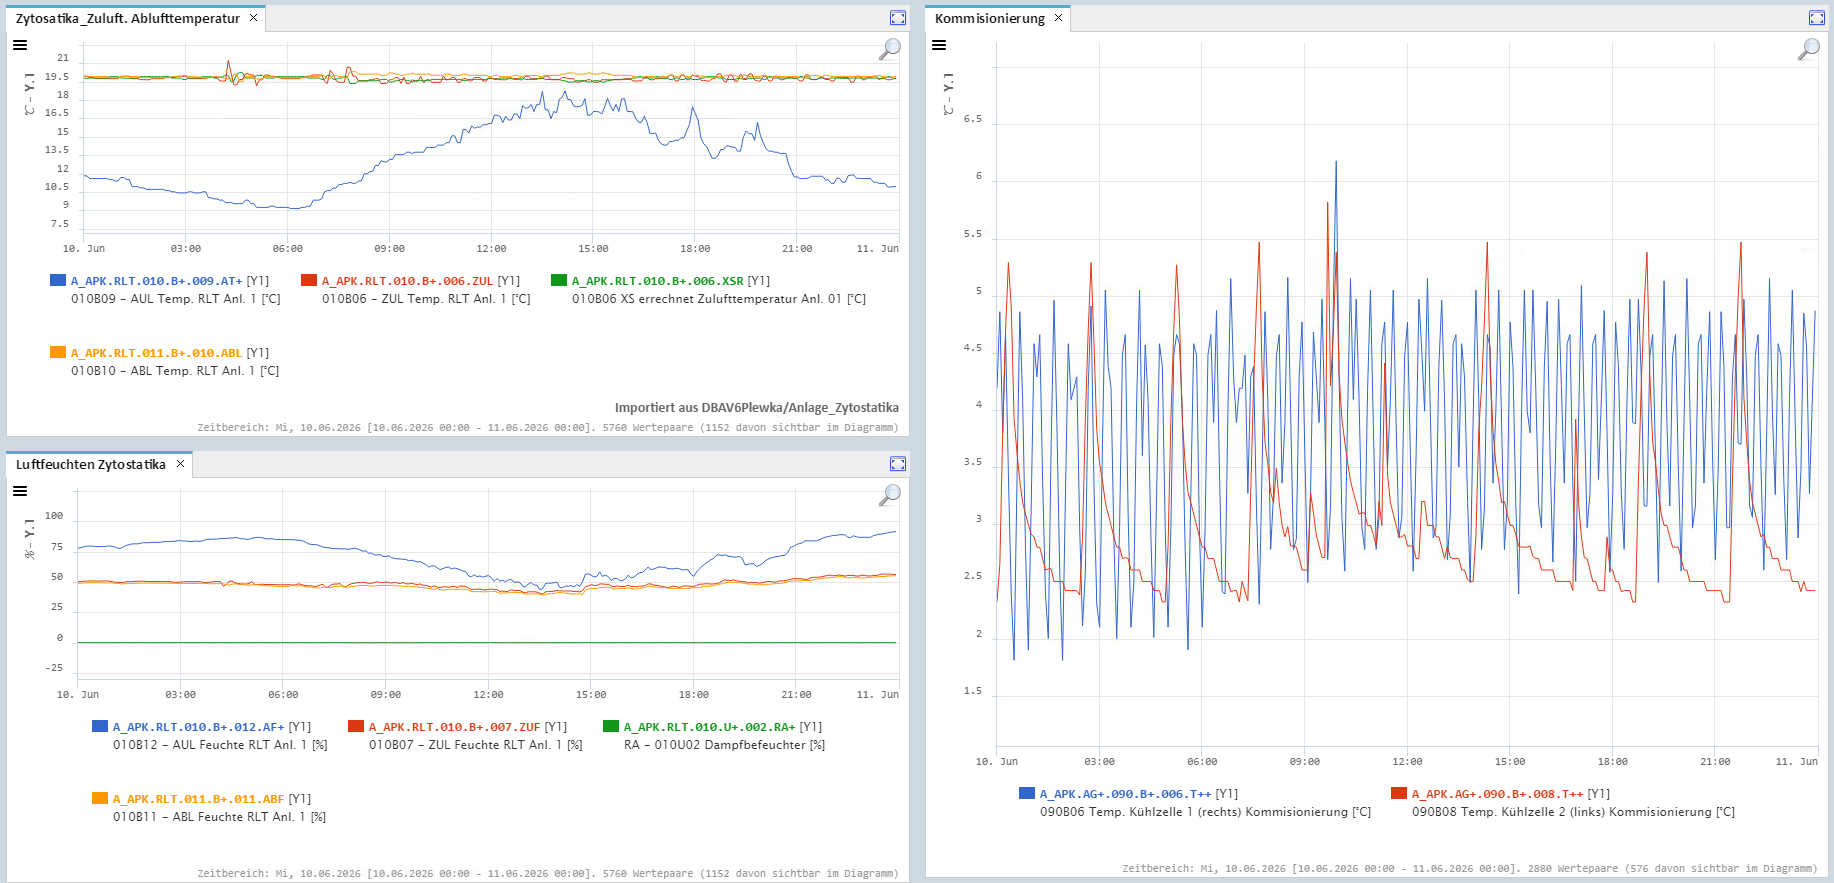This screenshot has height=883, width=1834.
Task: Toggle legend series A_APK.RLT.010.B+.006.XSR
Action: pyautogui.click(x=658, y=281)
